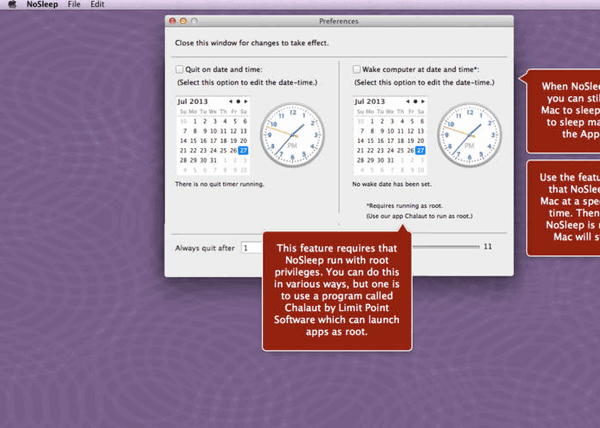
Task: Click 'Use our app Chalaut to run as root' note
Action: coord(419,216)
